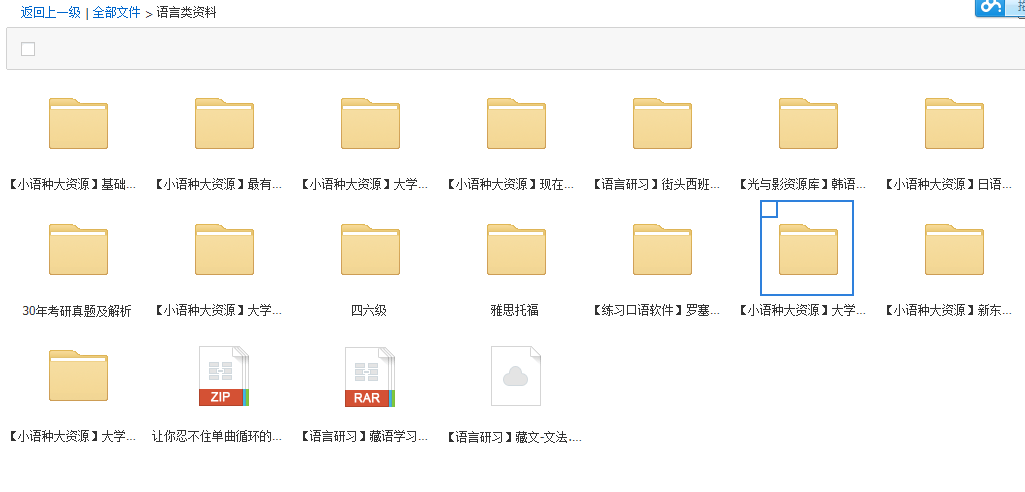1025x492 pixels.
Task: Tick the checkbox on the highlighted folder
Action: pyautogui.click(x=769, y=208)
